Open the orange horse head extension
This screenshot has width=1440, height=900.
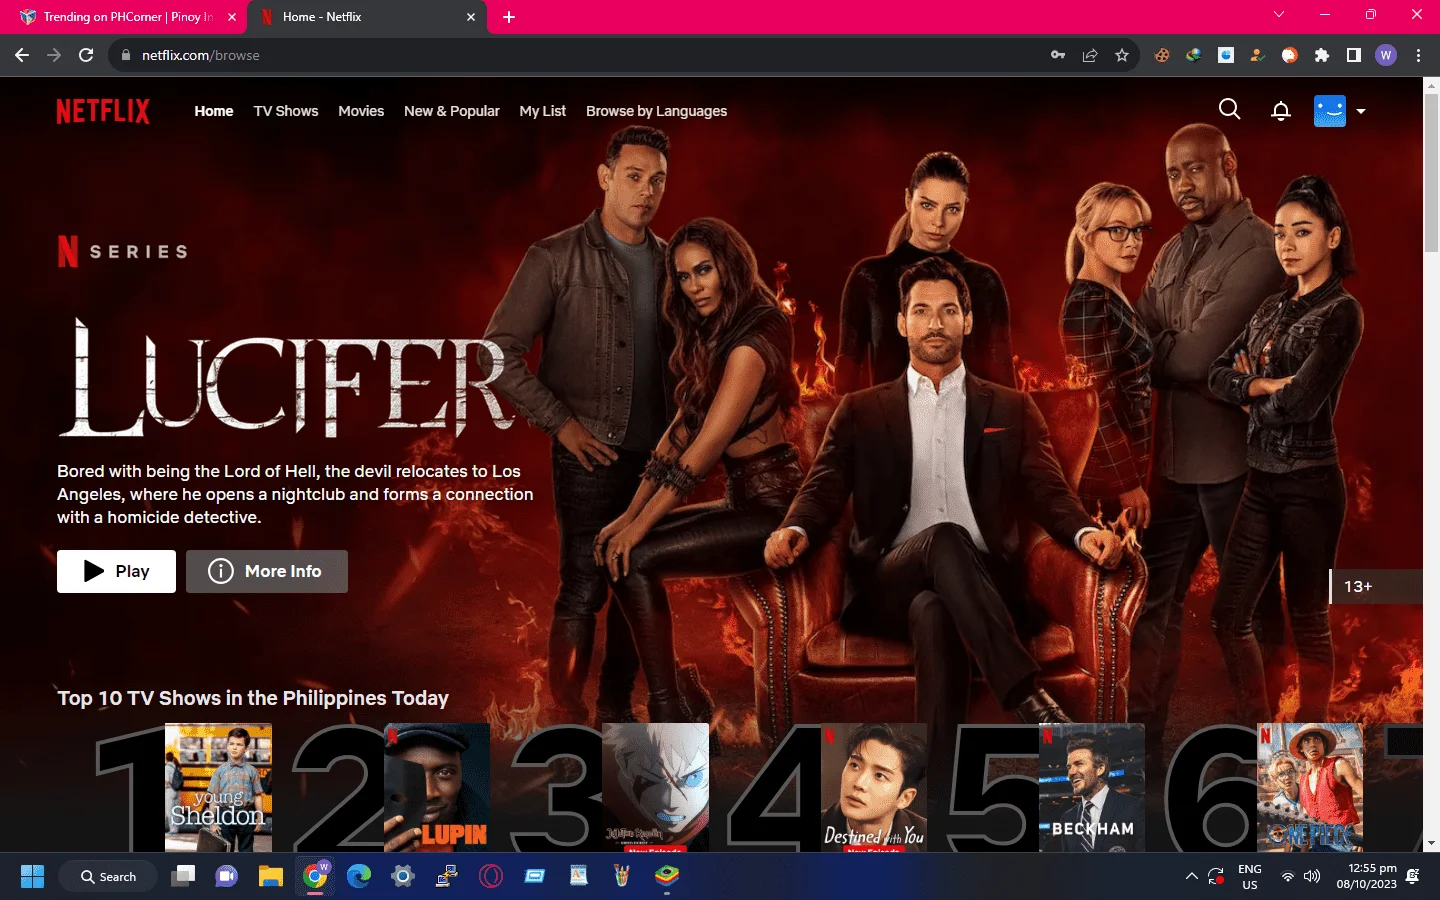click(x=1290, y=55)
